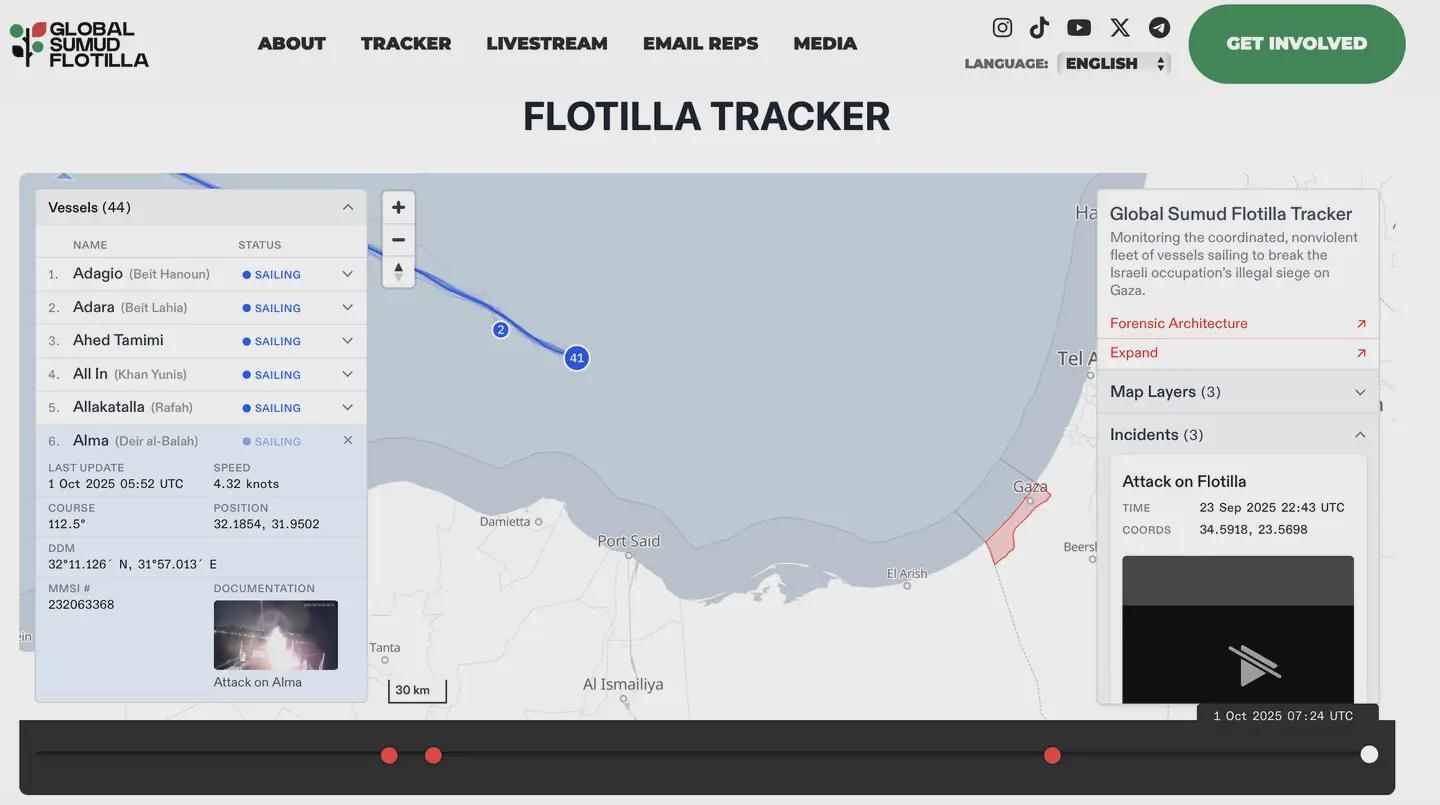
Task: Expand the Map Layers section
Action: pos(1359,392)
